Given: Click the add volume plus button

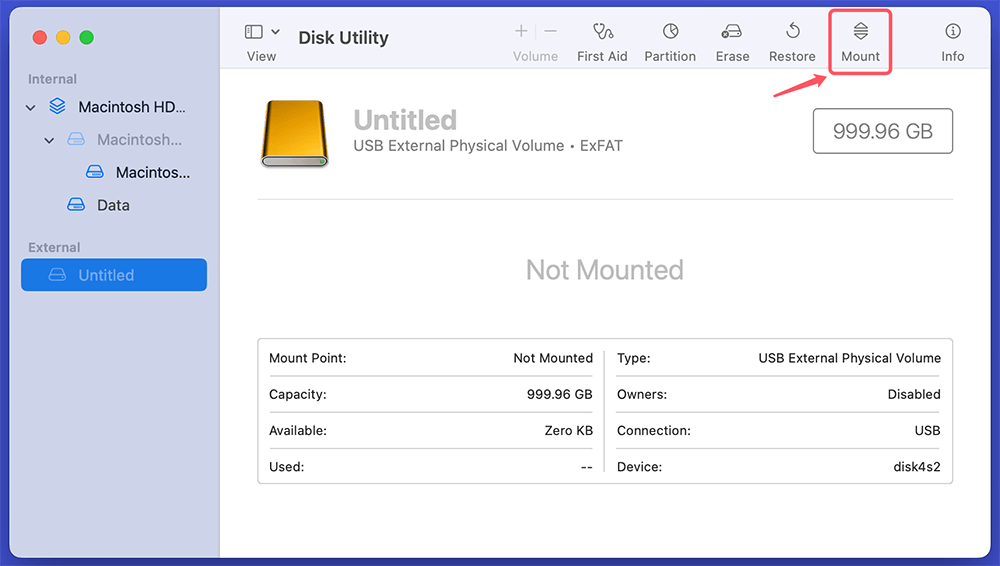Looking at the screenshot, I should click(x=521, y=32).
